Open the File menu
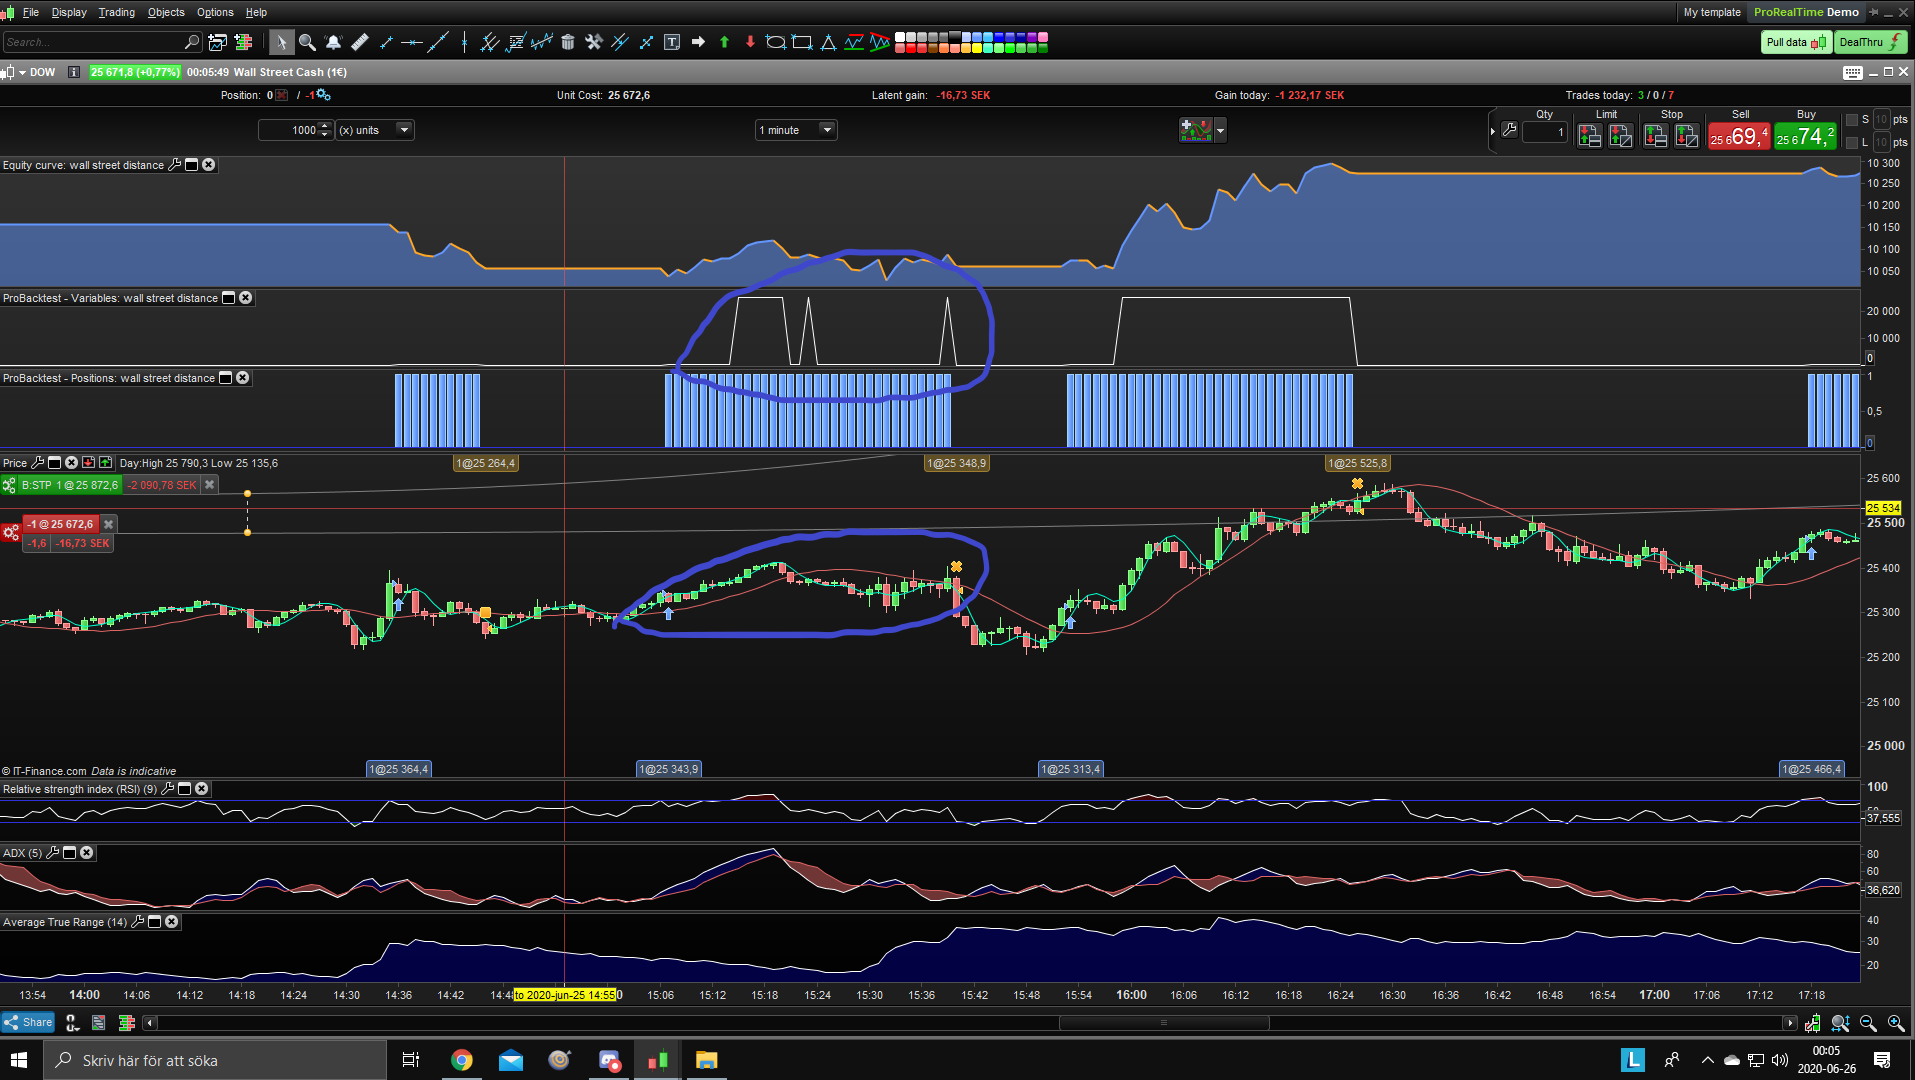The width and height of the screenshot is (1915, 1080). pyautogui.click(x=31, y=12)
